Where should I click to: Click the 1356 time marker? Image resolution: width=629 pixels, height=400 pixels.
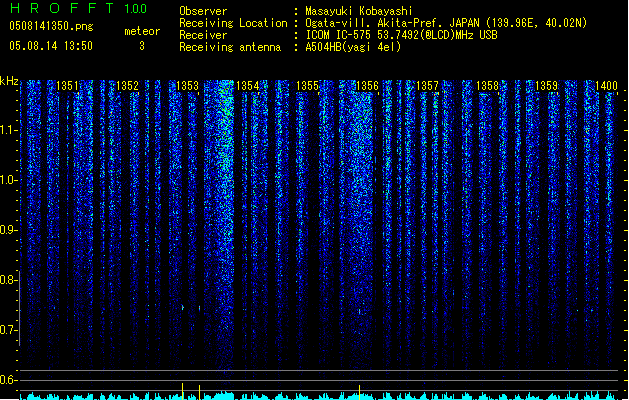[x=367, y=86]
